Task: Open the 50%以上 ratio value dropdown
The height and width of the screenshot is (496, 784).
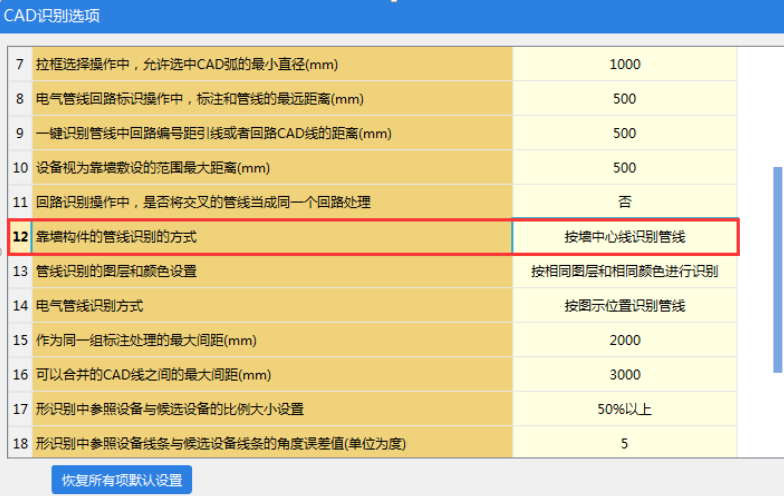Action: click(624, 409)
